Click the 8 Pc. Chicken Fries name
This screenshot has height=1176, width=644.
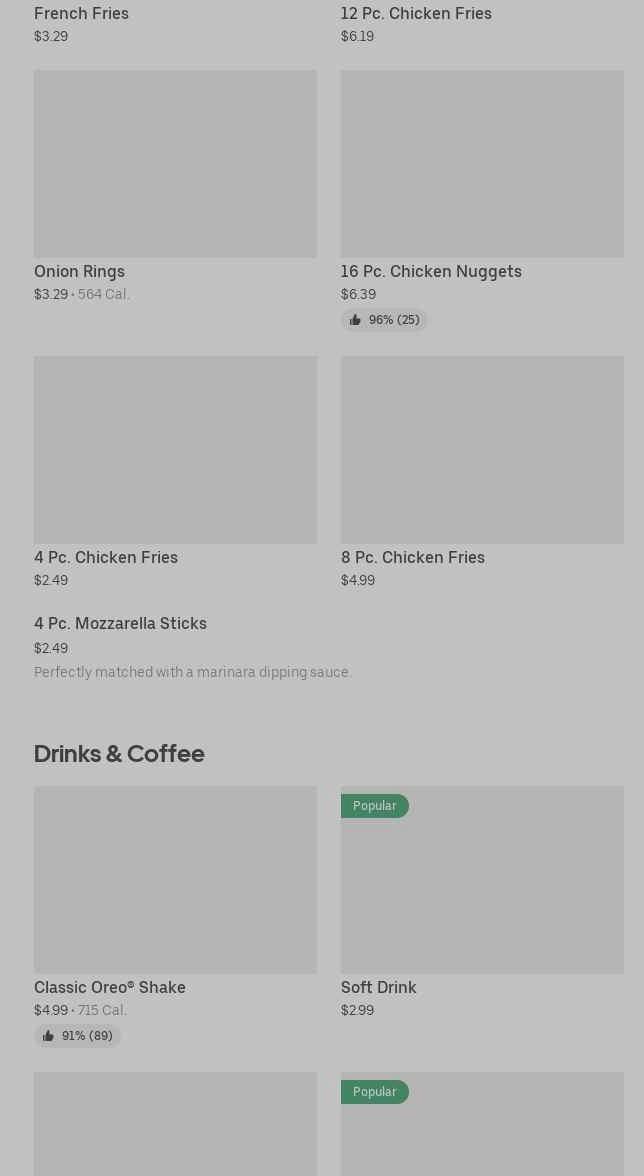click(412, 557)
